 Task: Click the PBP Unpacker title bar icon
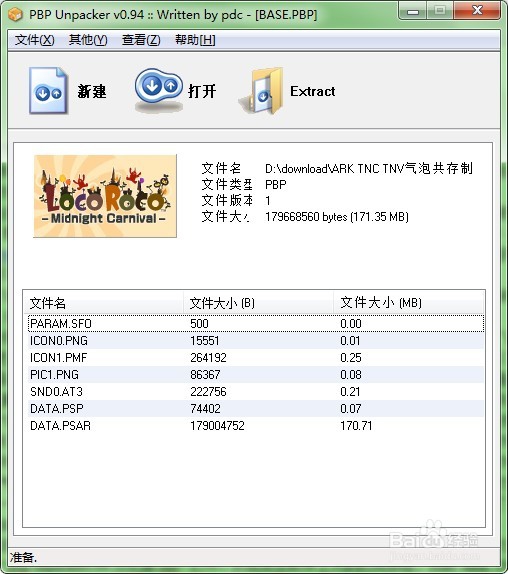coord(16,15)
